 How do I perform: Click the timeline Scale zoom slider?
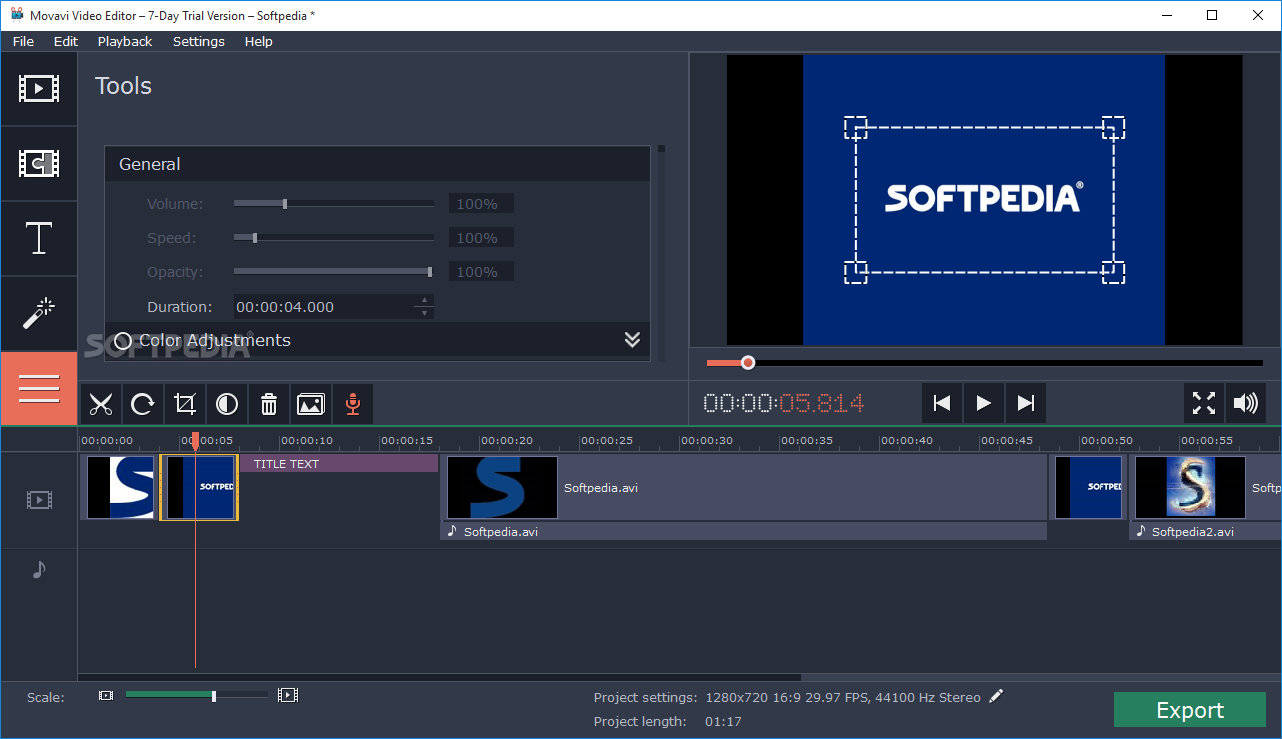[x=197, y=695]
